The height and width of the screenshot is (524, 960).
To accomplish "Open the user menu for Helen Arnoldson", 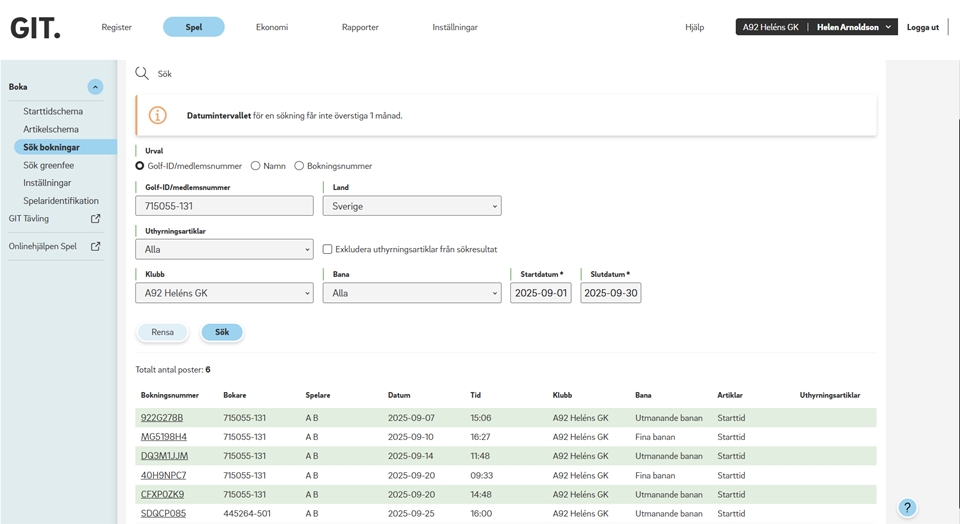I will pos(854,27).
